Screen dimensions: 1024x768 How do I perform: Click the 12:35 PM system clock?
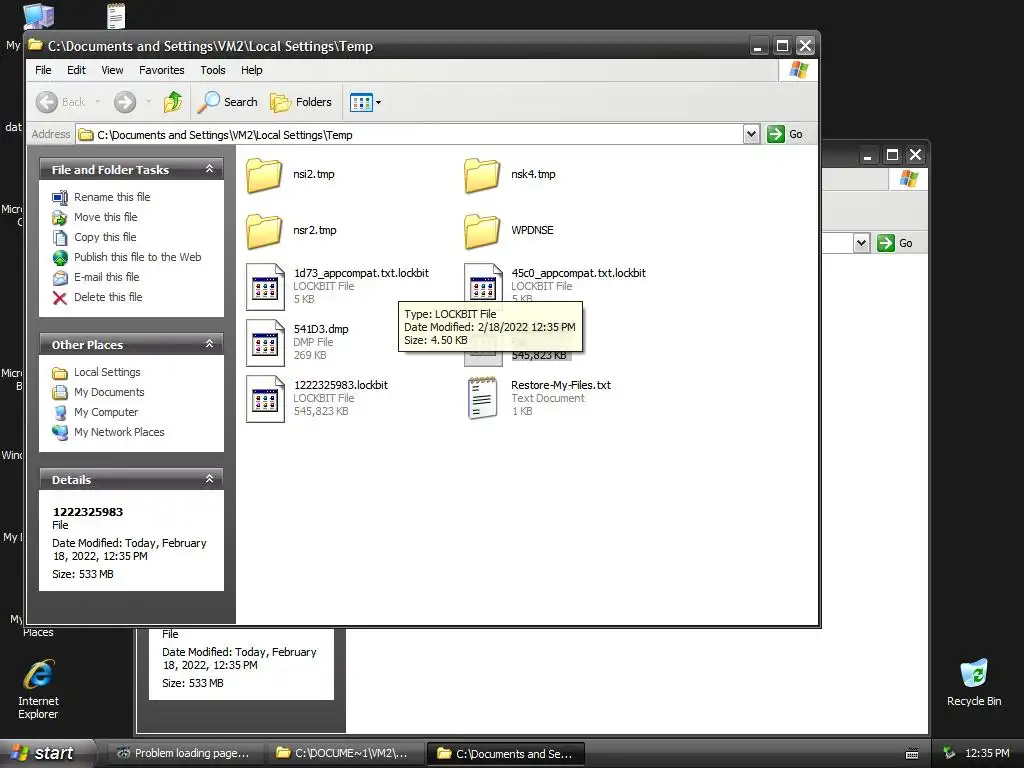987,753
